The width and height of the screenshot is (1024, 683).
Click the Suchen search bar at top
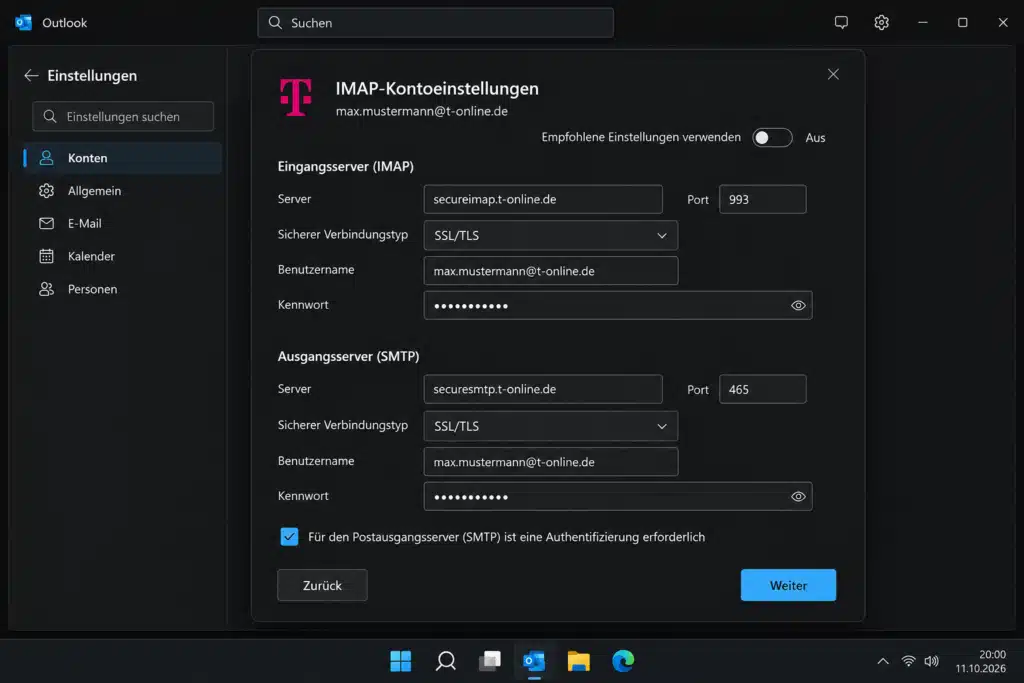pyautogui.click(x=436, y=23)
